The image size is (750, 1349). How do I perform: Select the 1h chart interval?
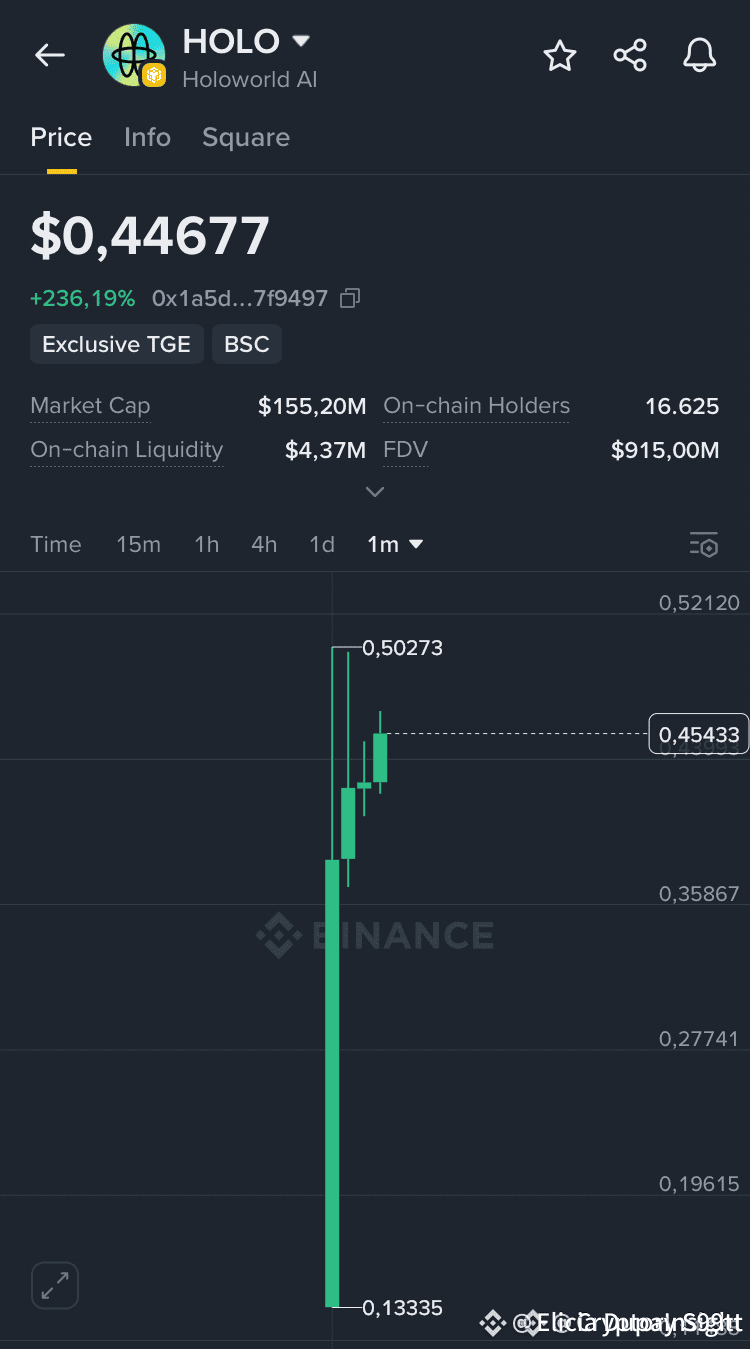pos(206,545)
